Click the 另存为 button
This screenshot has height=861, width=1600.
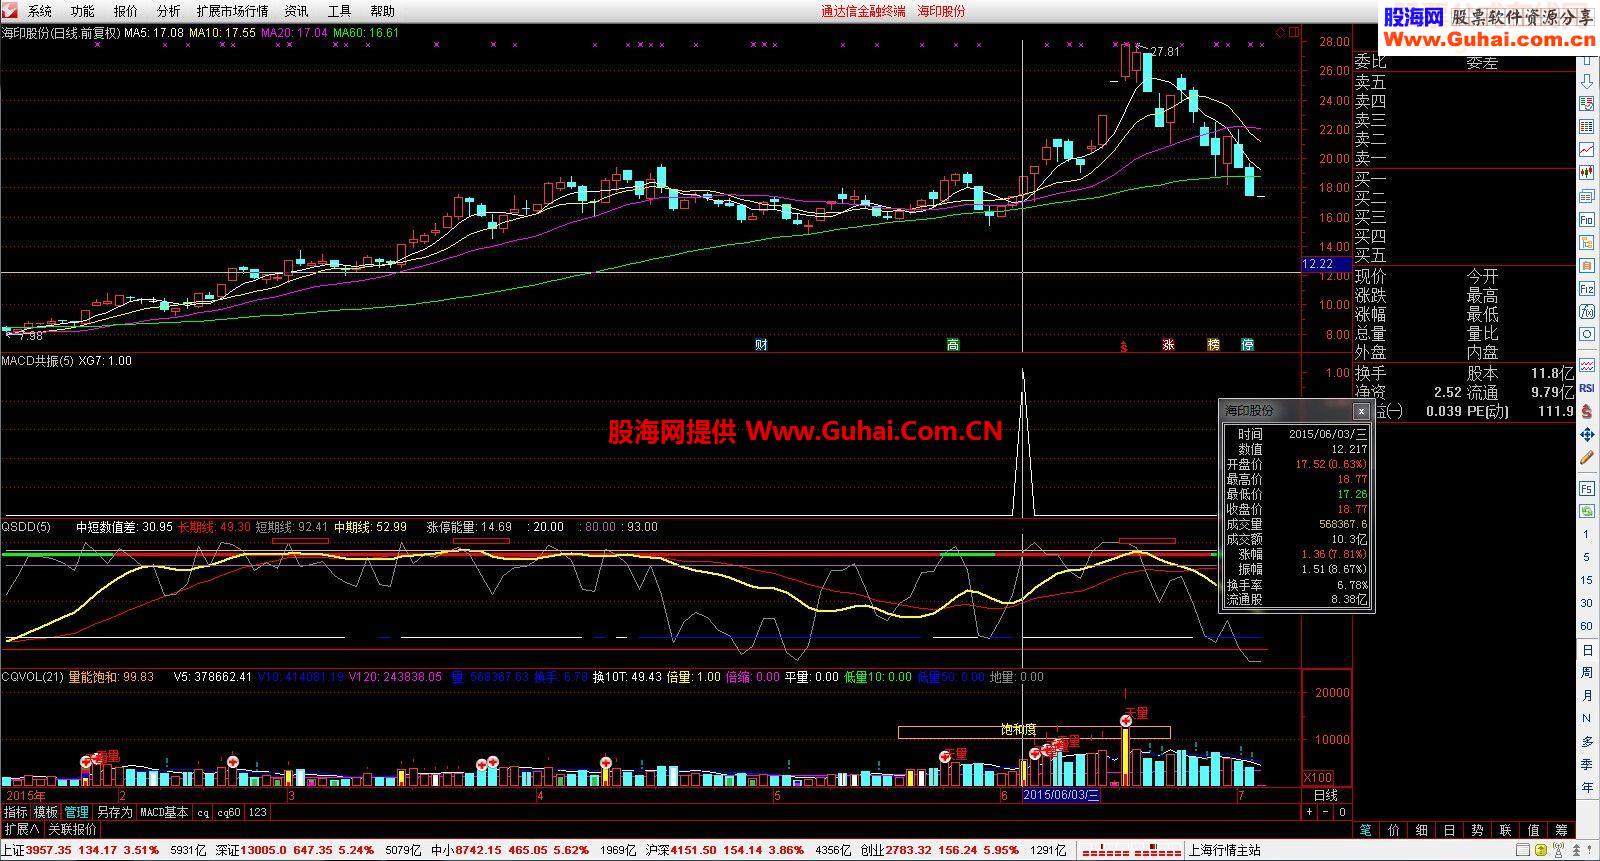tap(114, 812)
